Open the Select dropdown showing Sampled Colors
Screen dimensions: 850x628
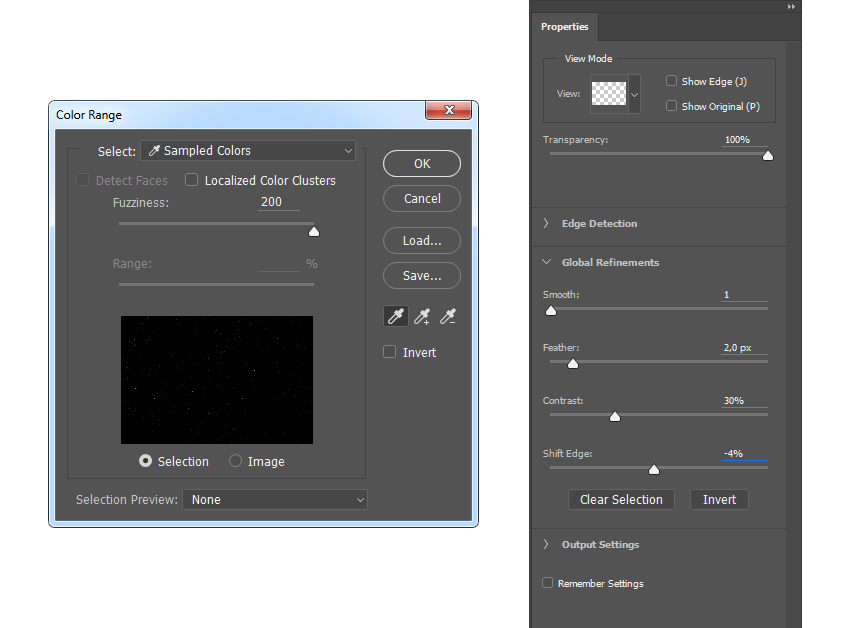pyautogui.click(x=247, y=150)
